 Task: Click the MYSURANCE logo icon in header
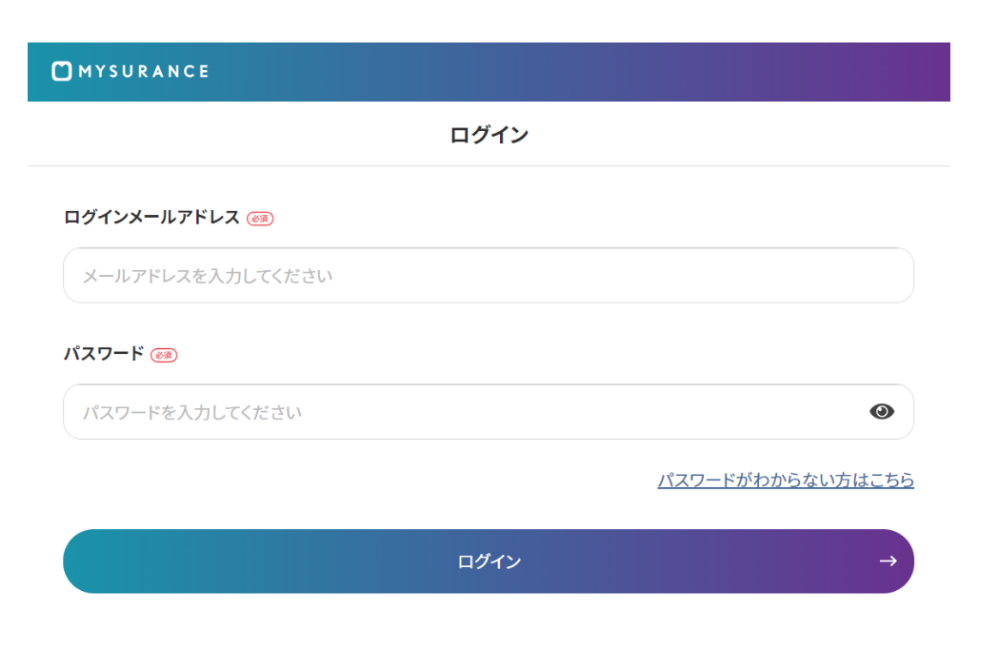(62, 71)
